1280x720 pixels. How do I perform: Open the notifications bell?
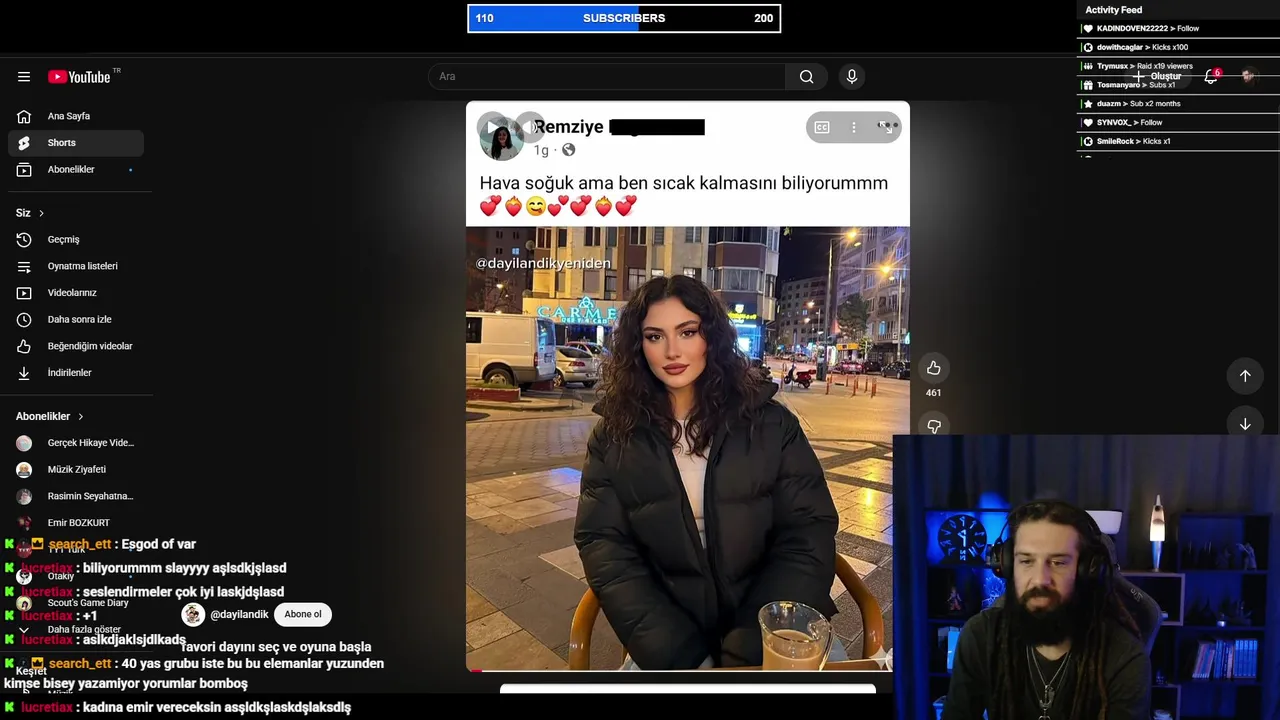(1211, 77)
